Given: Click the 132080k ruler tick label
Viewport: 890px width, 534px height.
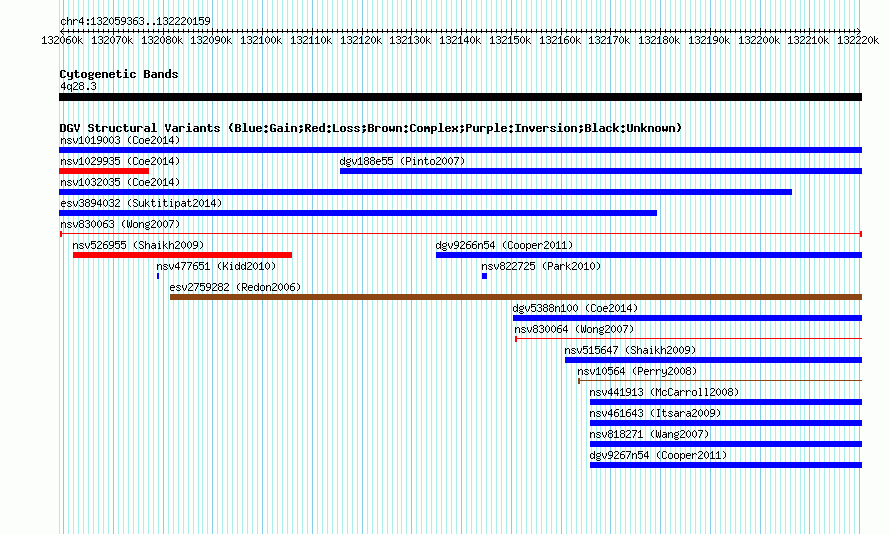Looking at the screenshot, I should point(162,40).
